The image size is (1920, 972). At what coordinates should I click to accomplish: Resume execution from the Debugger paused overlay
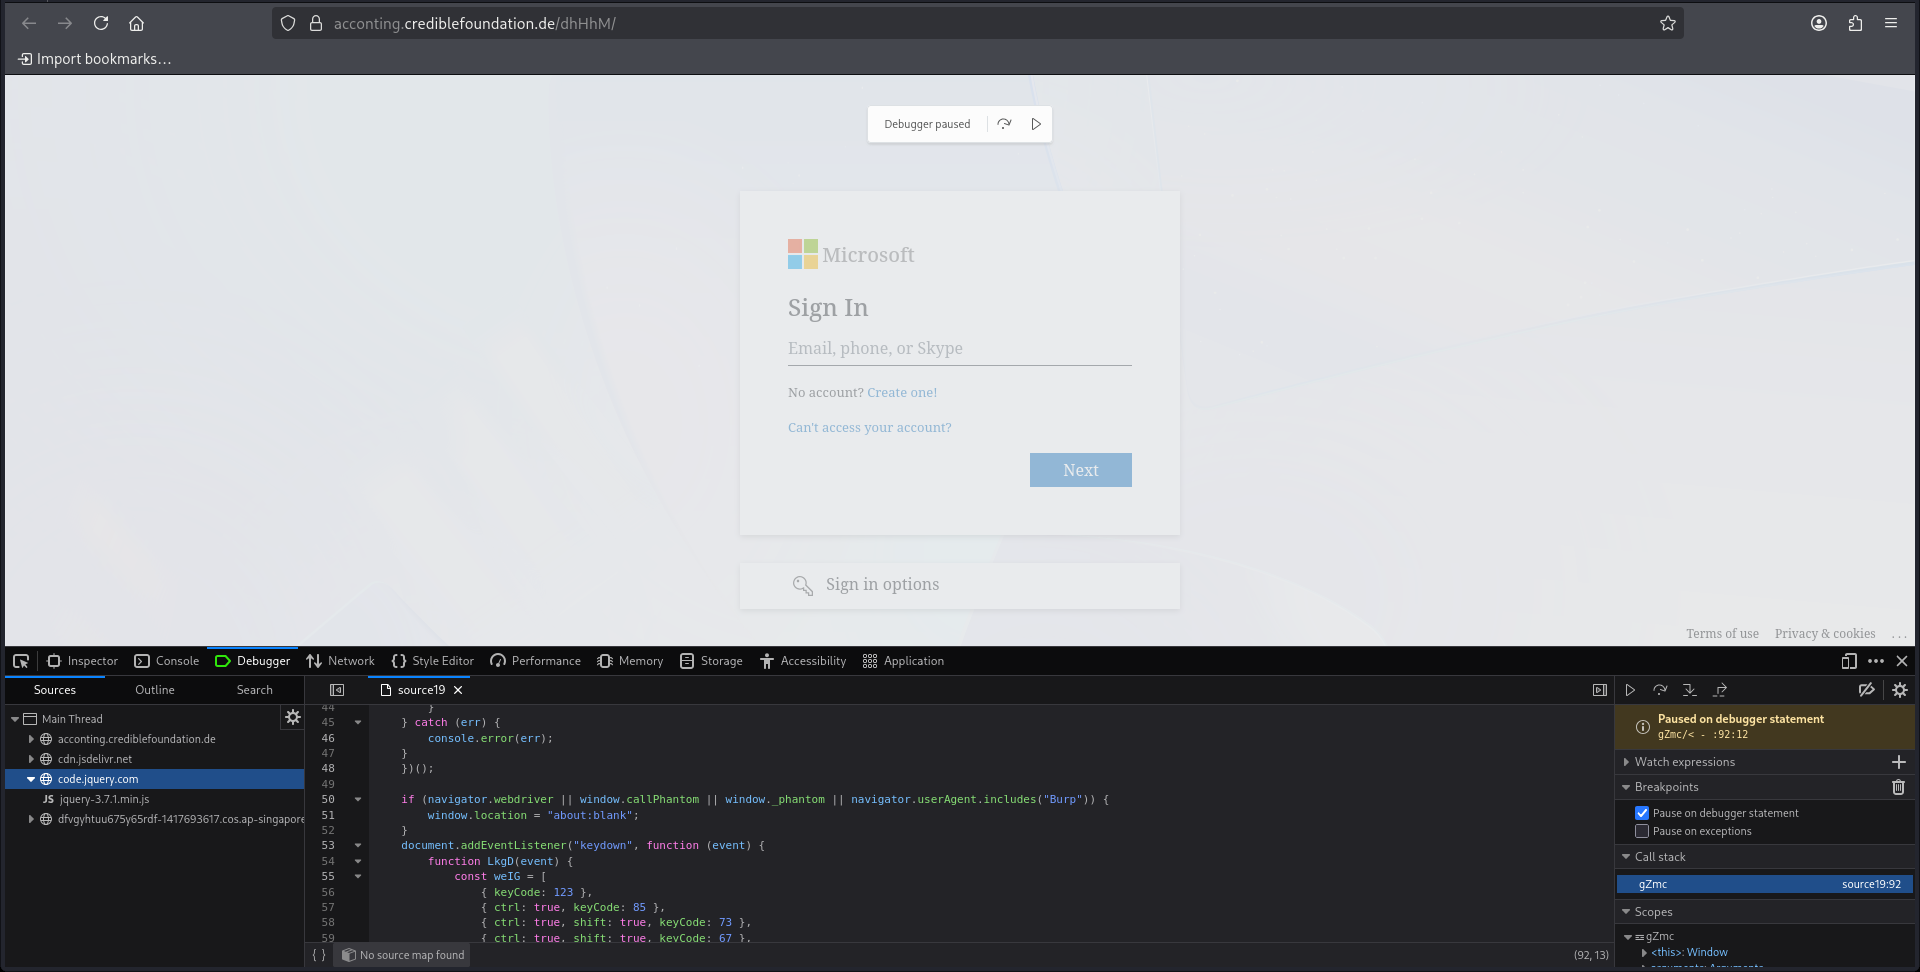coord(1036,124)
